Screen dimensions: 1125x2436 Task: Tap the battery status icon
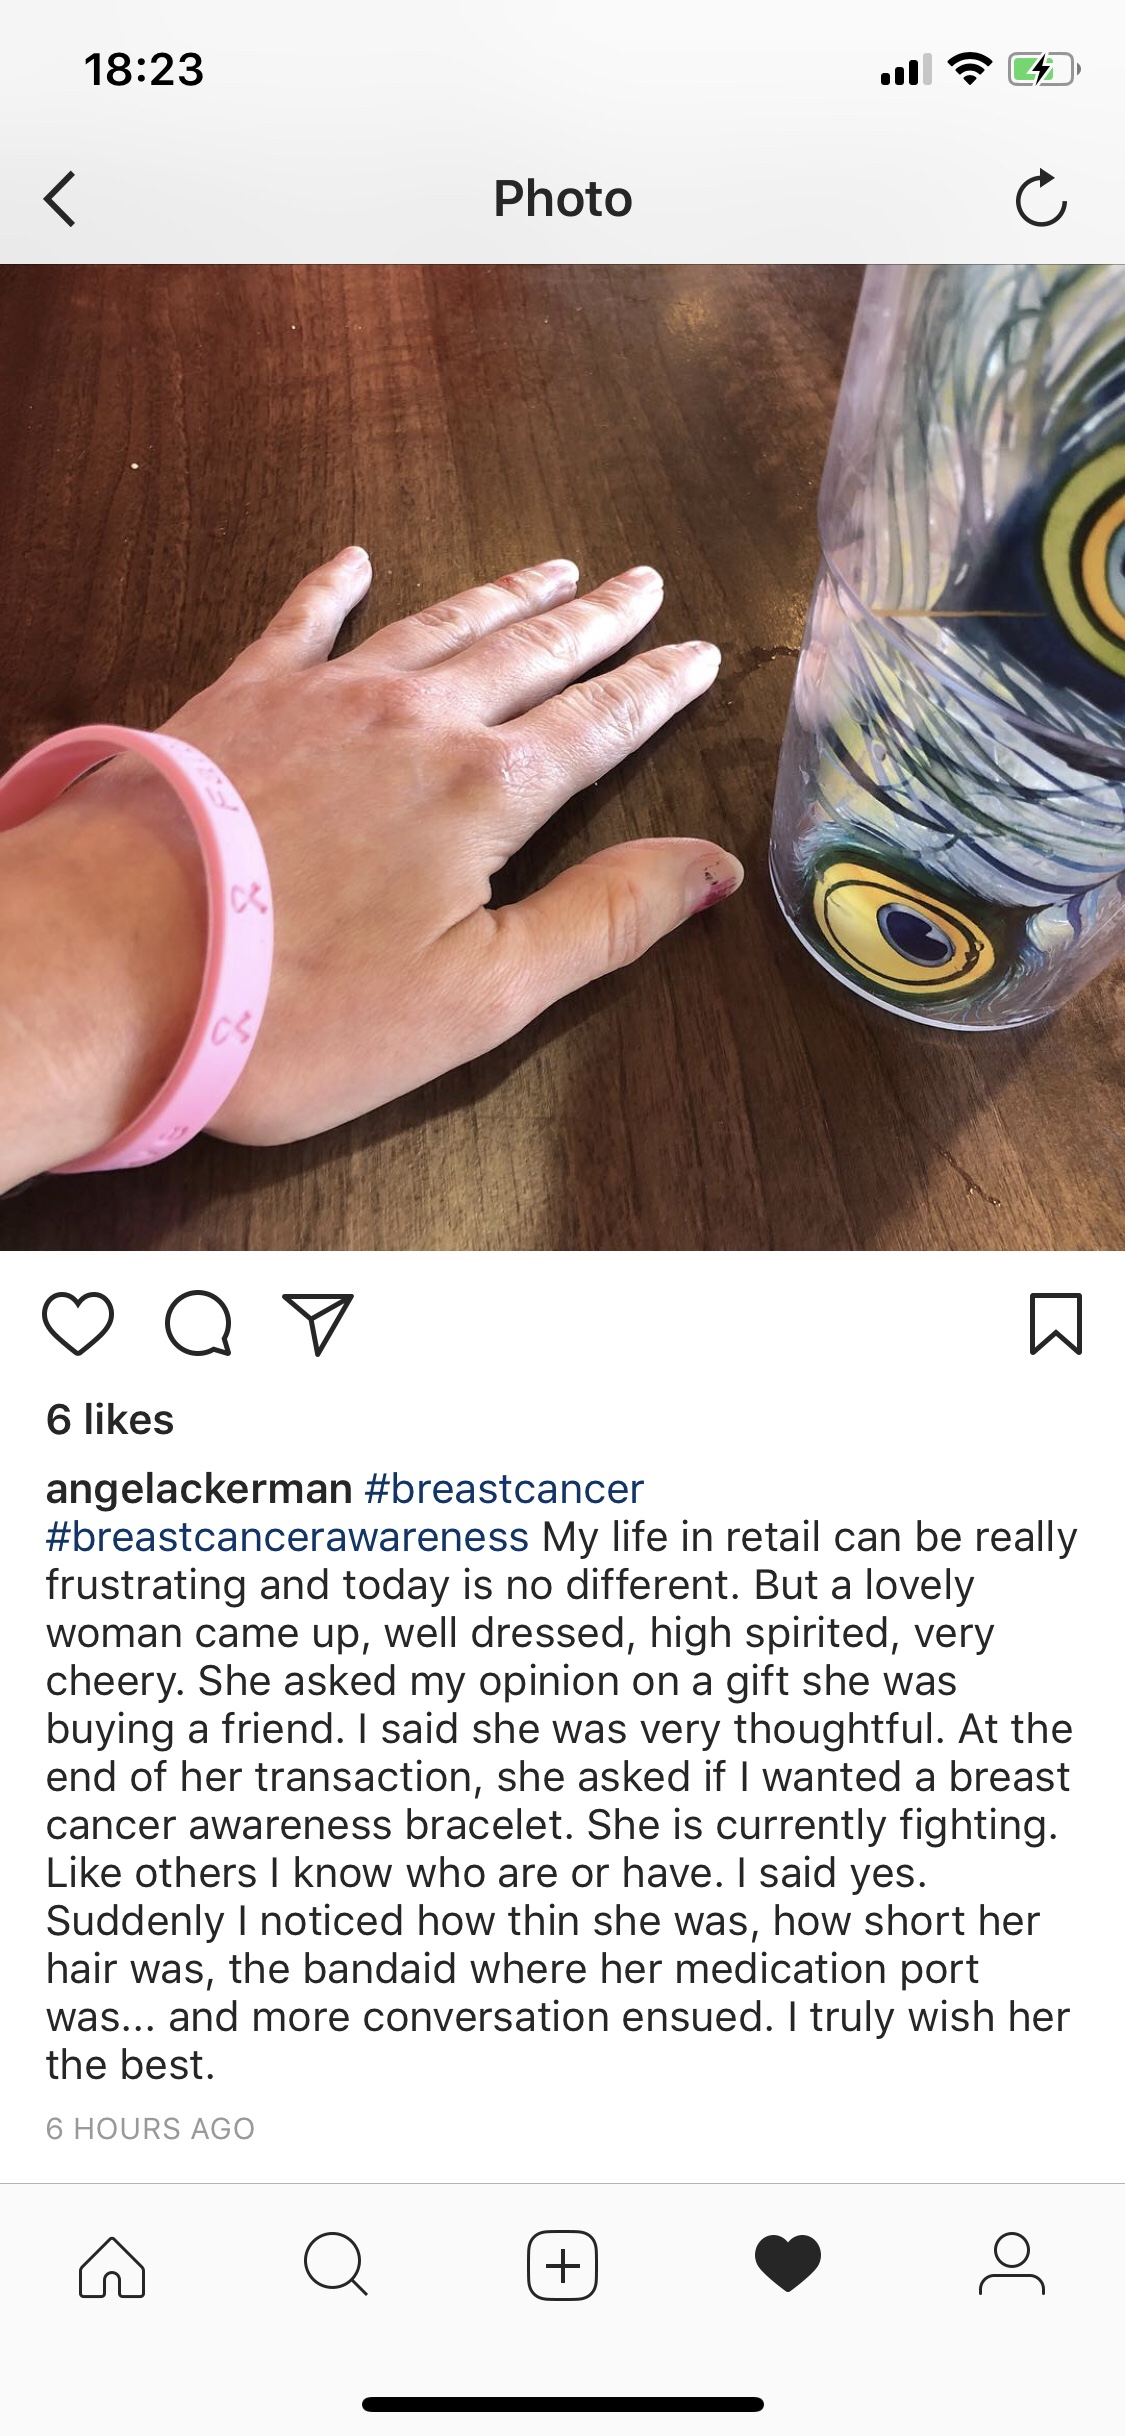click(x=1044, y=69)
